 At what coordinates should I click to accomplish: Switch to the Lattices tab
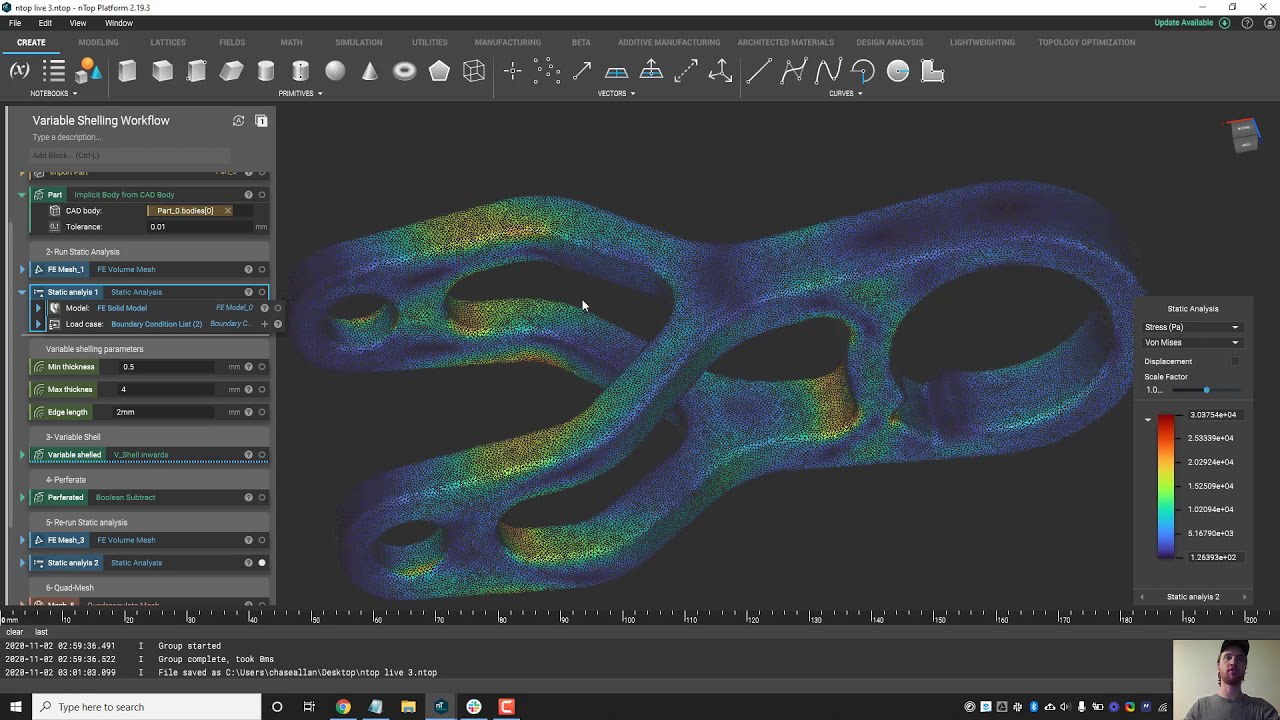tap(168, 42)
